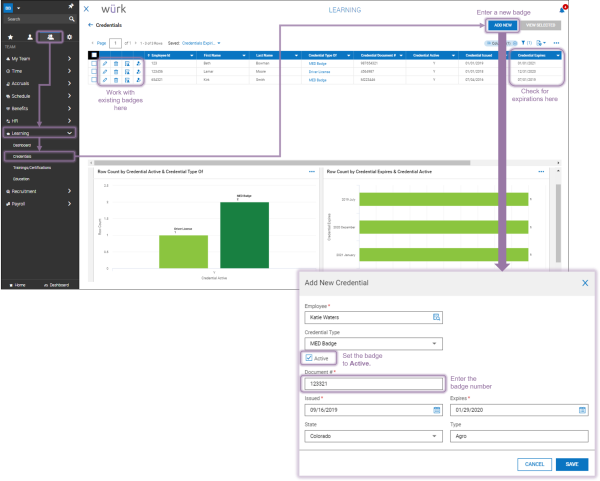Open the employee lookup icon in Employee field
This screenshot has width=600, height=481.
[436, 317]
